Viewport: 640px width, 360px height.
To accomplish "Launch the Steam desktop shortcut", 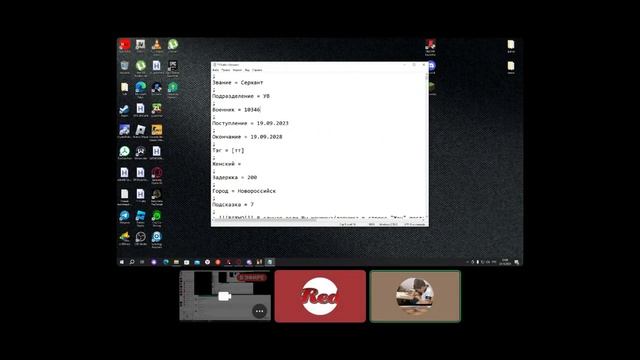I will [x=124, y=109].
